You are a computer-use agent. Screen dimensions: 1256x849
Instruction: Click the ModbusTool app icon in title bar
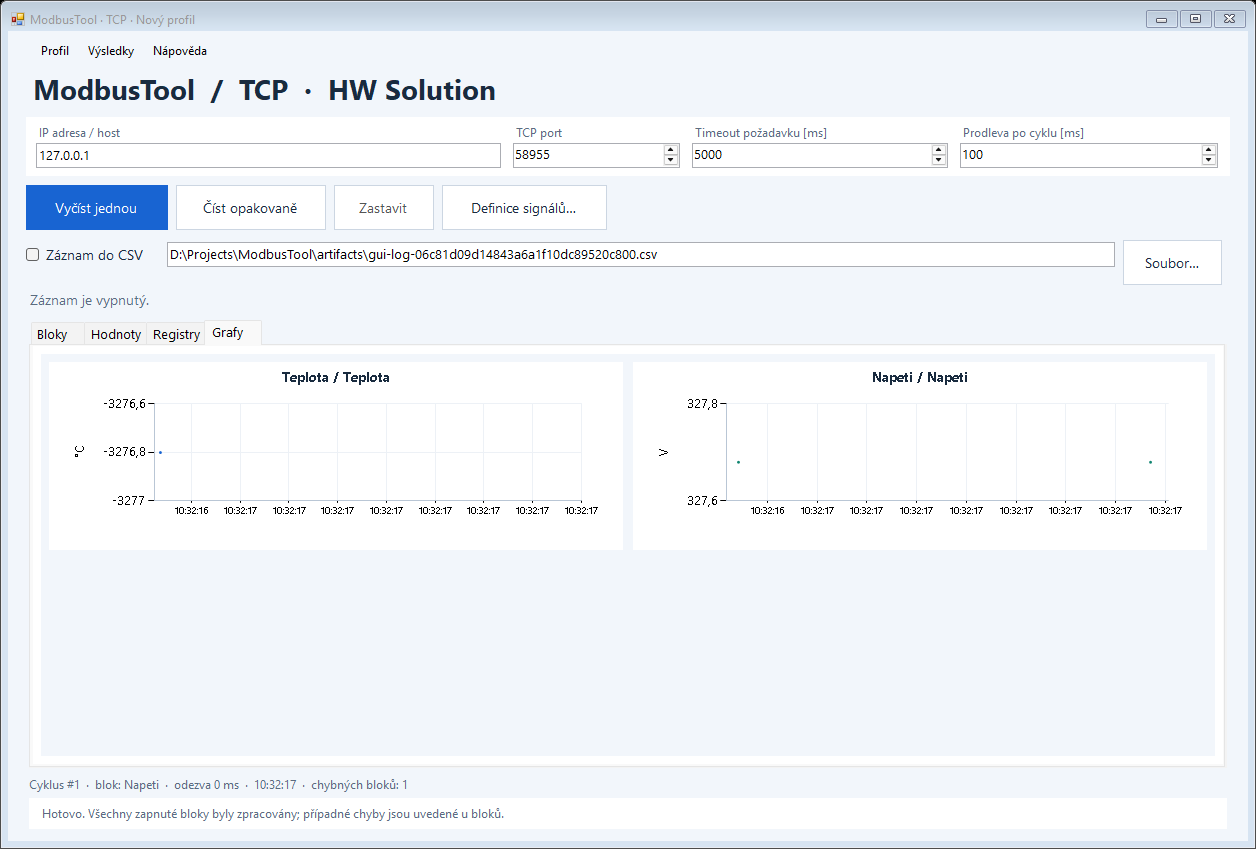point(17,19)
